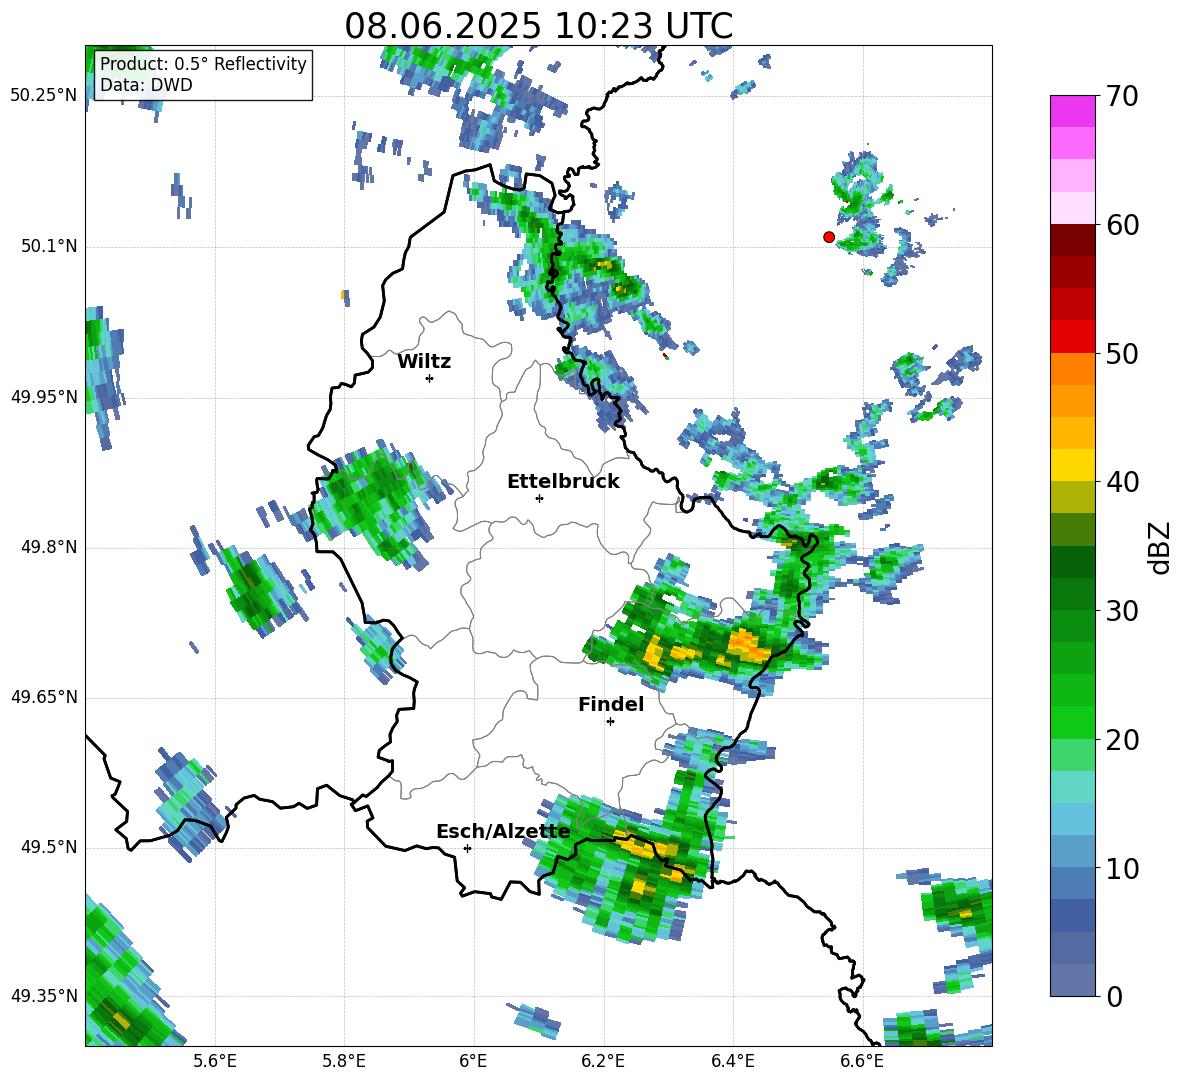Screen dimensions: 1184x1081
Task: Click the Wiltz city label
Action: pos(424,361)
